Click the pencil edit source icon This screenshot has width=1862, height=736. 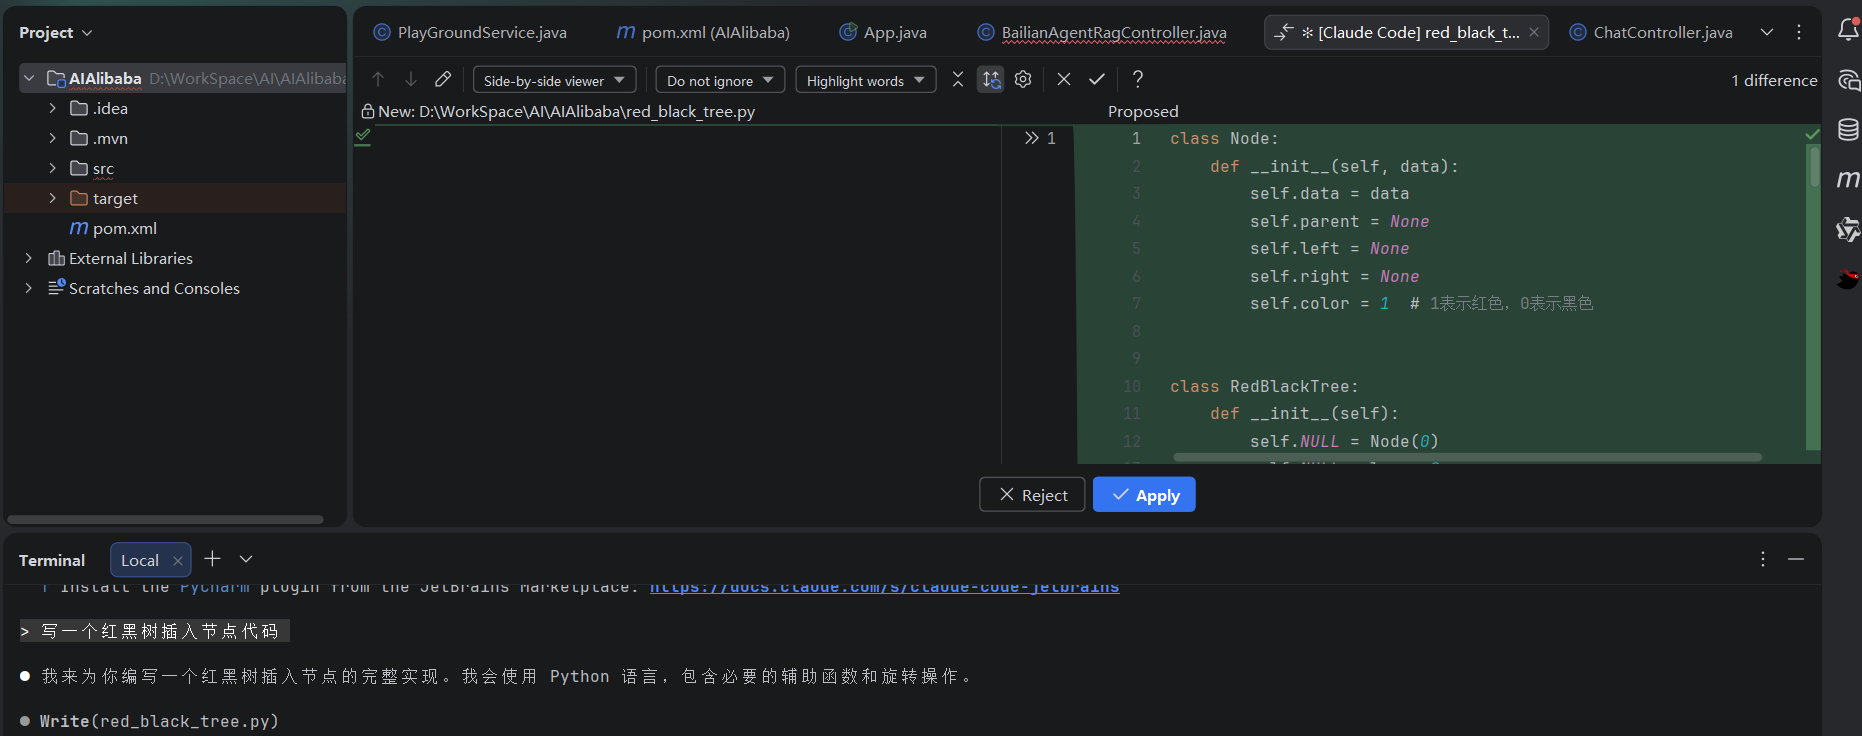443,79
